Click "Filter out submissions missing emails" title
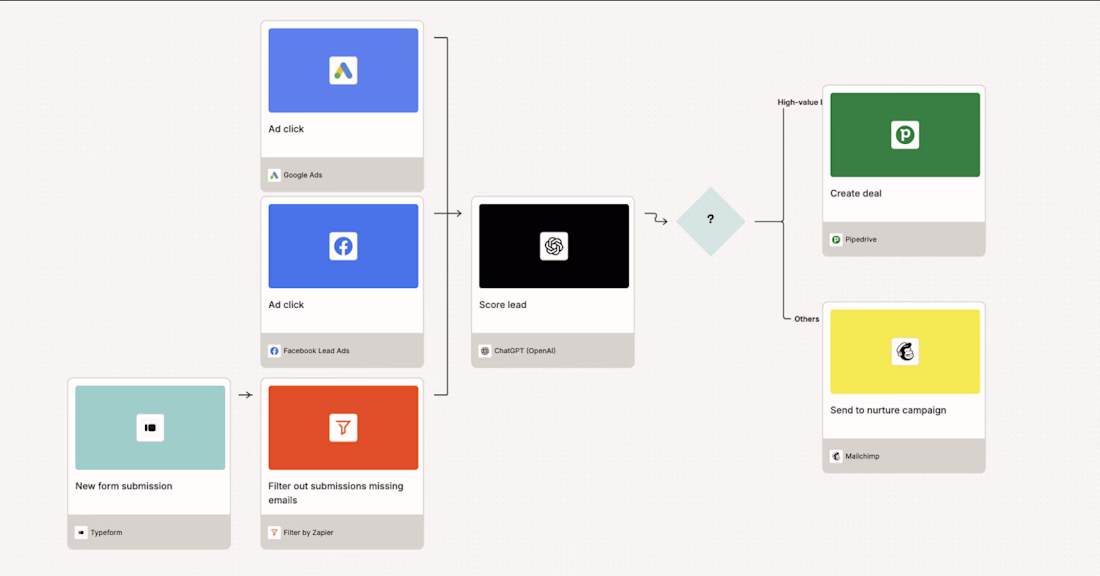The image size is (1100, 576). click(336, 493)
